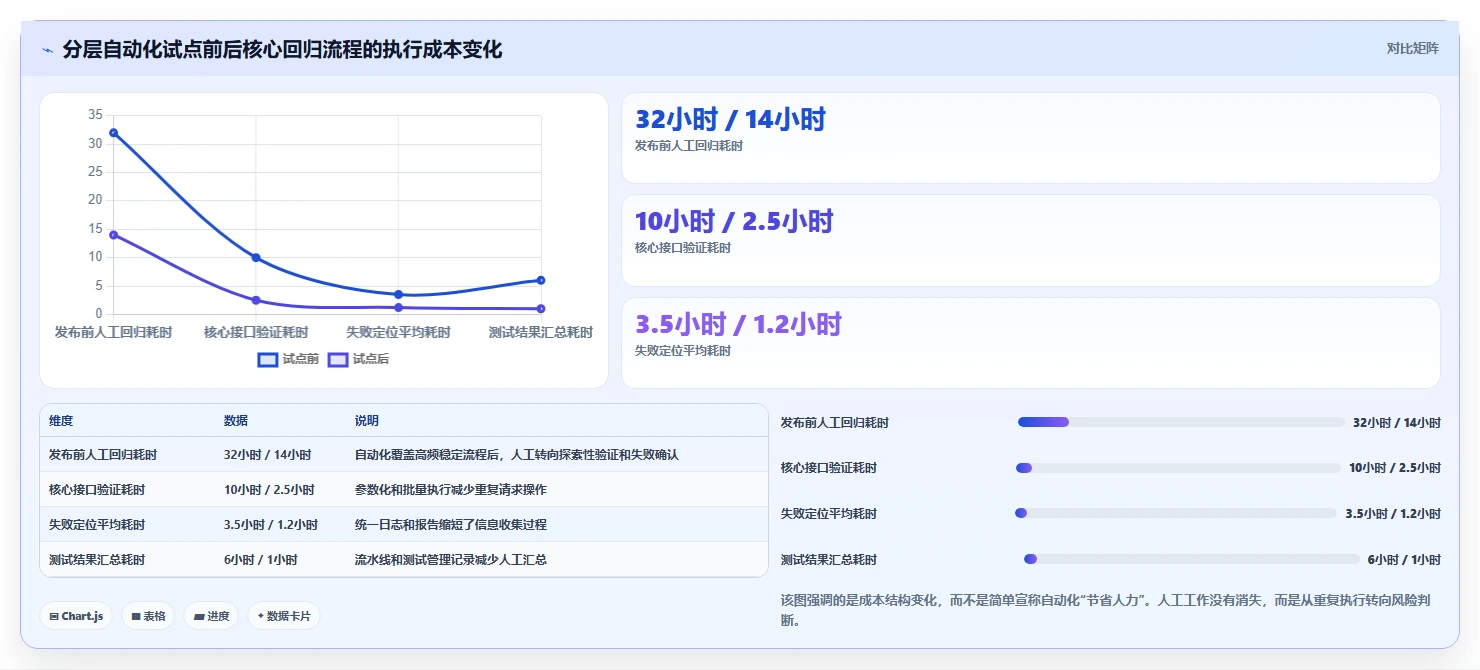This screenshot has width=1480, height=670.
Task: Click 统一日志和报告缩短了信息收集过程 description
Action: pyautogui.click(x=451, y=525)
